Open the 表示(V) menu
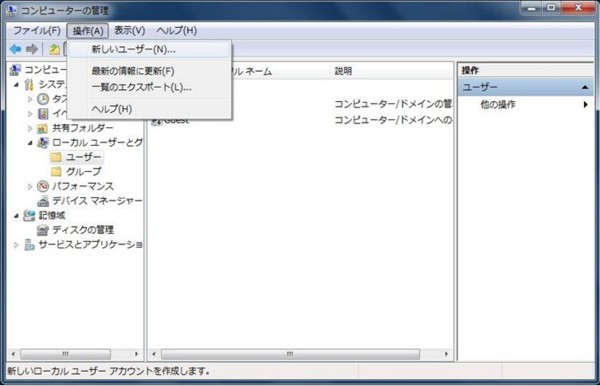The width and height of the screenshot is (600, 386). (x=130, y=31)
